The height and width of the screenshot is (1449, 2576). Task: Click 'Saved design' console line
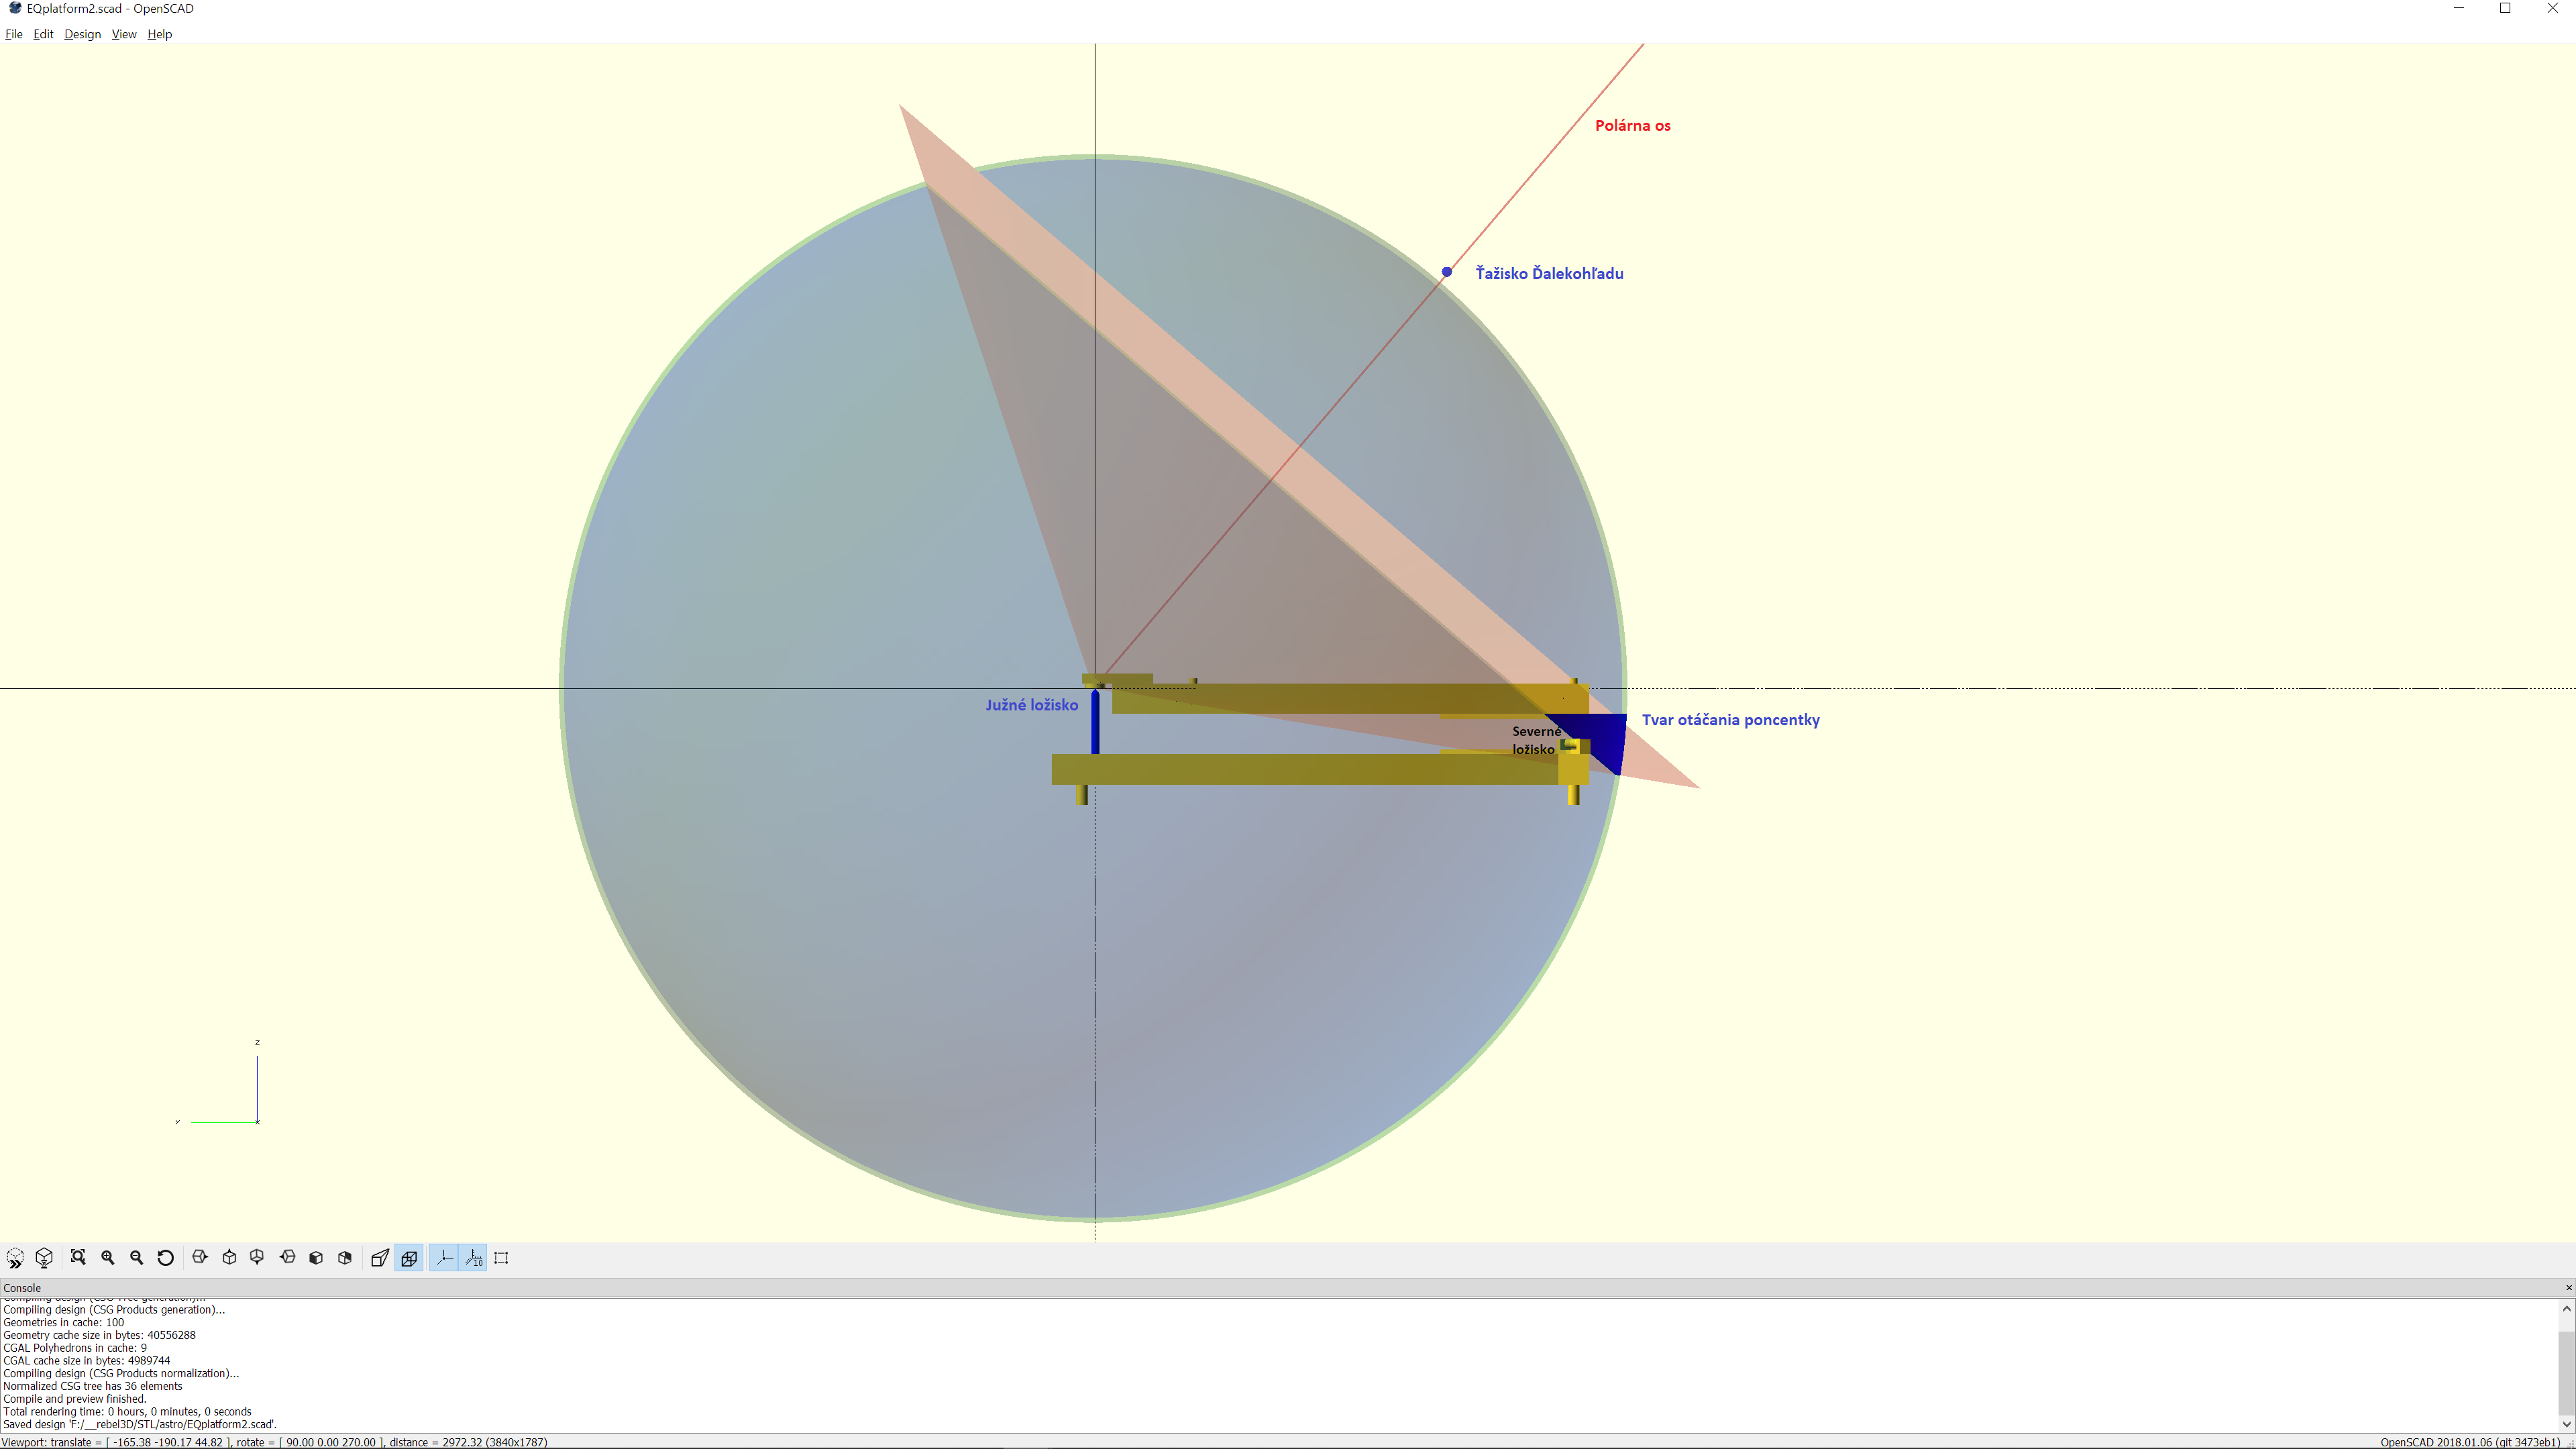point(139,1424)
